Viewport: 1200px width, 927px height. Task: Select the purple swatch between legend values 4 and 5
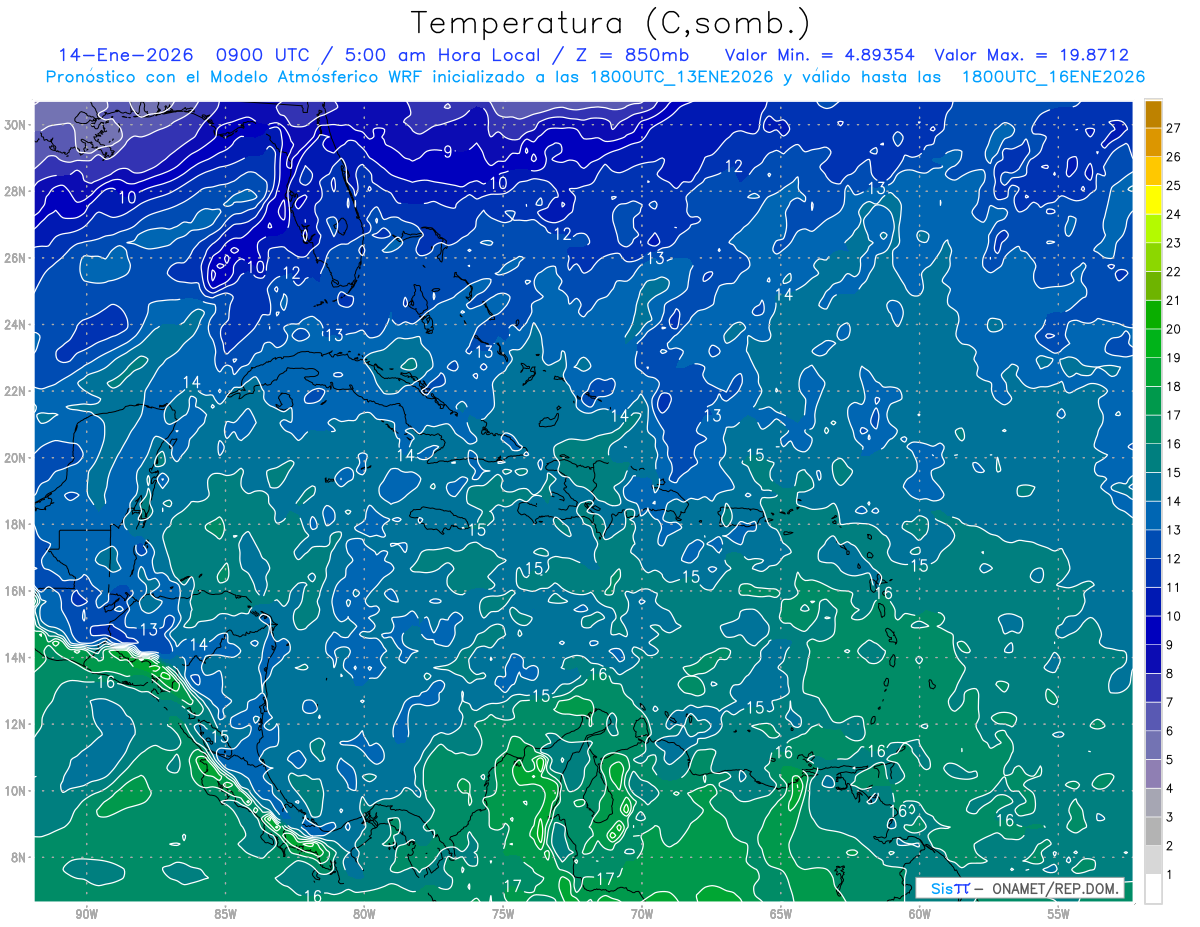pos(1153,774)
